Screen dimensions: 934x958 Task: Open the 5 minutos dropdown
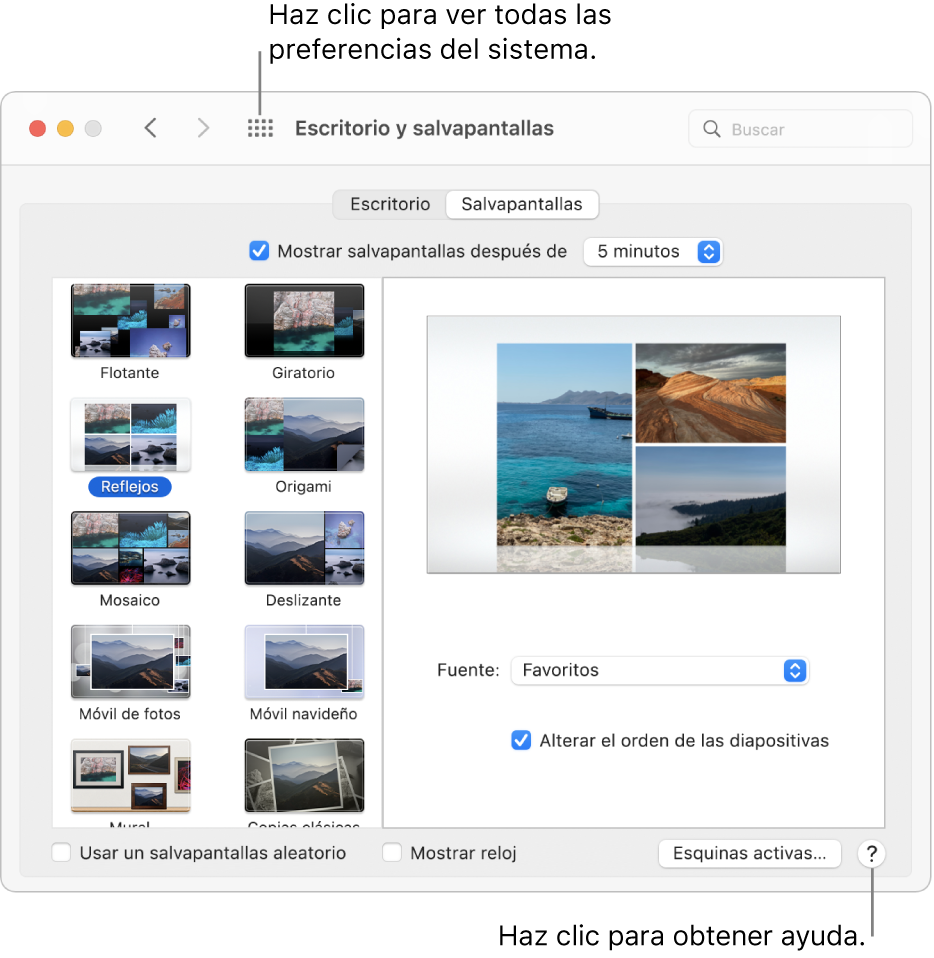click(x=653, y=251)
